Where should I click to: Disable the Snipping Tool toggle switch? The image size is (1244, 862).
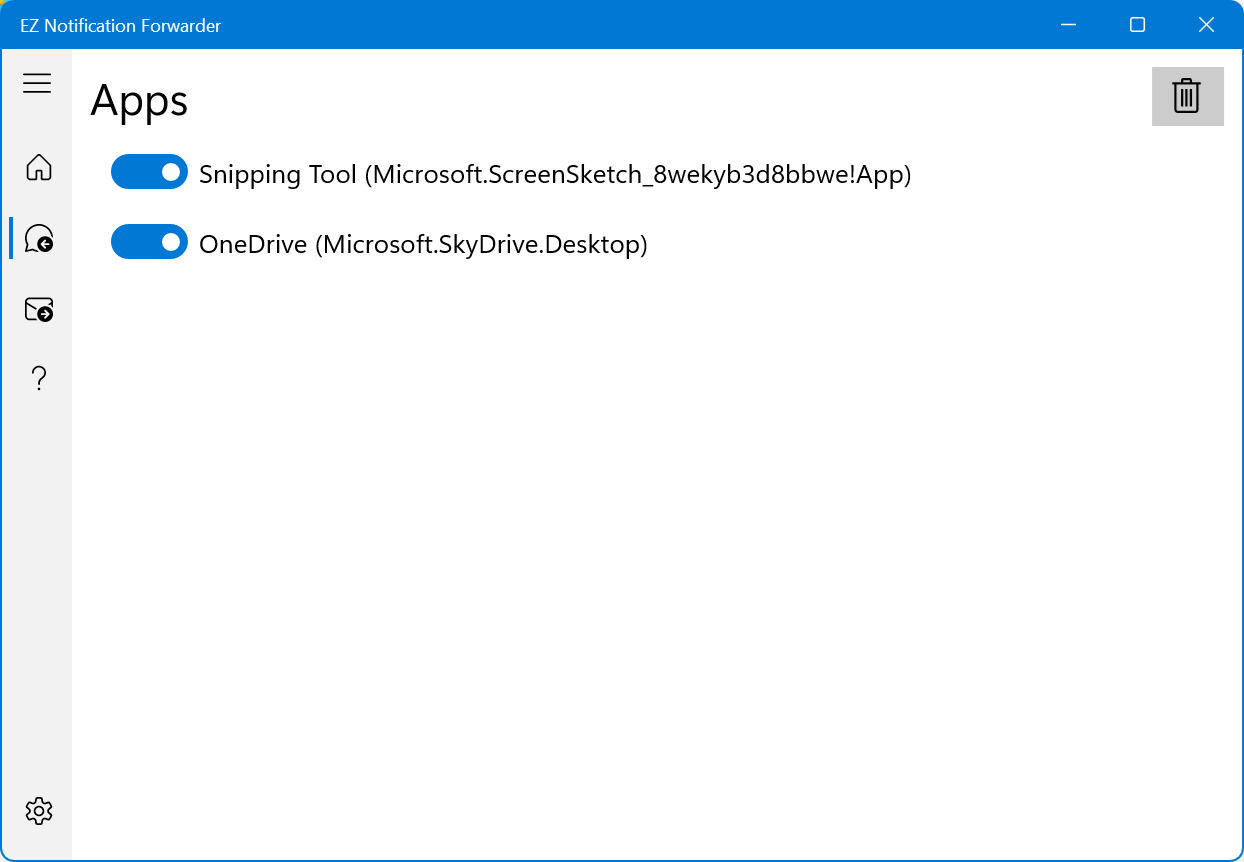click(149, 172)
